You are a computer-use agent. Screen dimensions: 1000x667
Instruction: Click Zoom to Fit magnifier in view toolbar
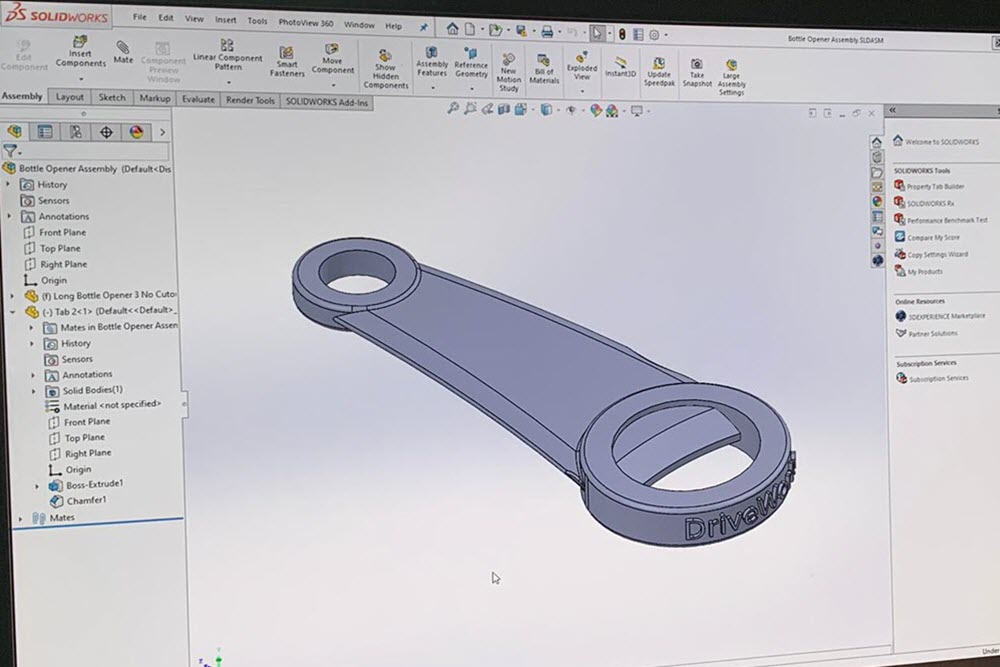[453, 108]
